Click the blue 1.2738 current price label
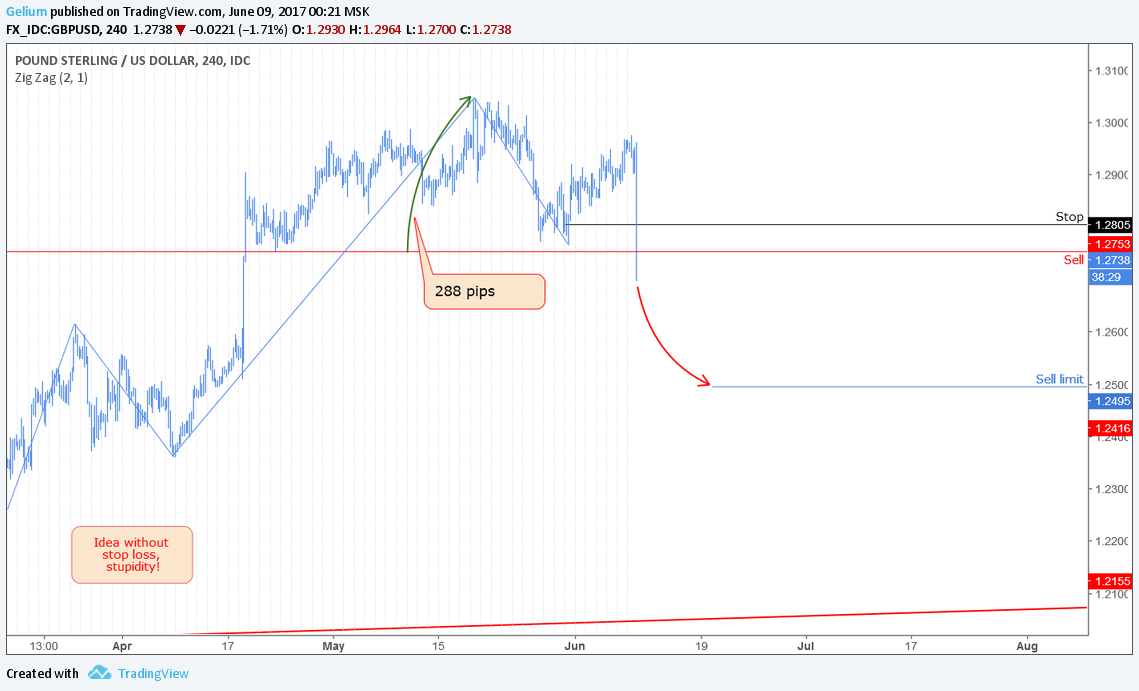 (1112, 260)
